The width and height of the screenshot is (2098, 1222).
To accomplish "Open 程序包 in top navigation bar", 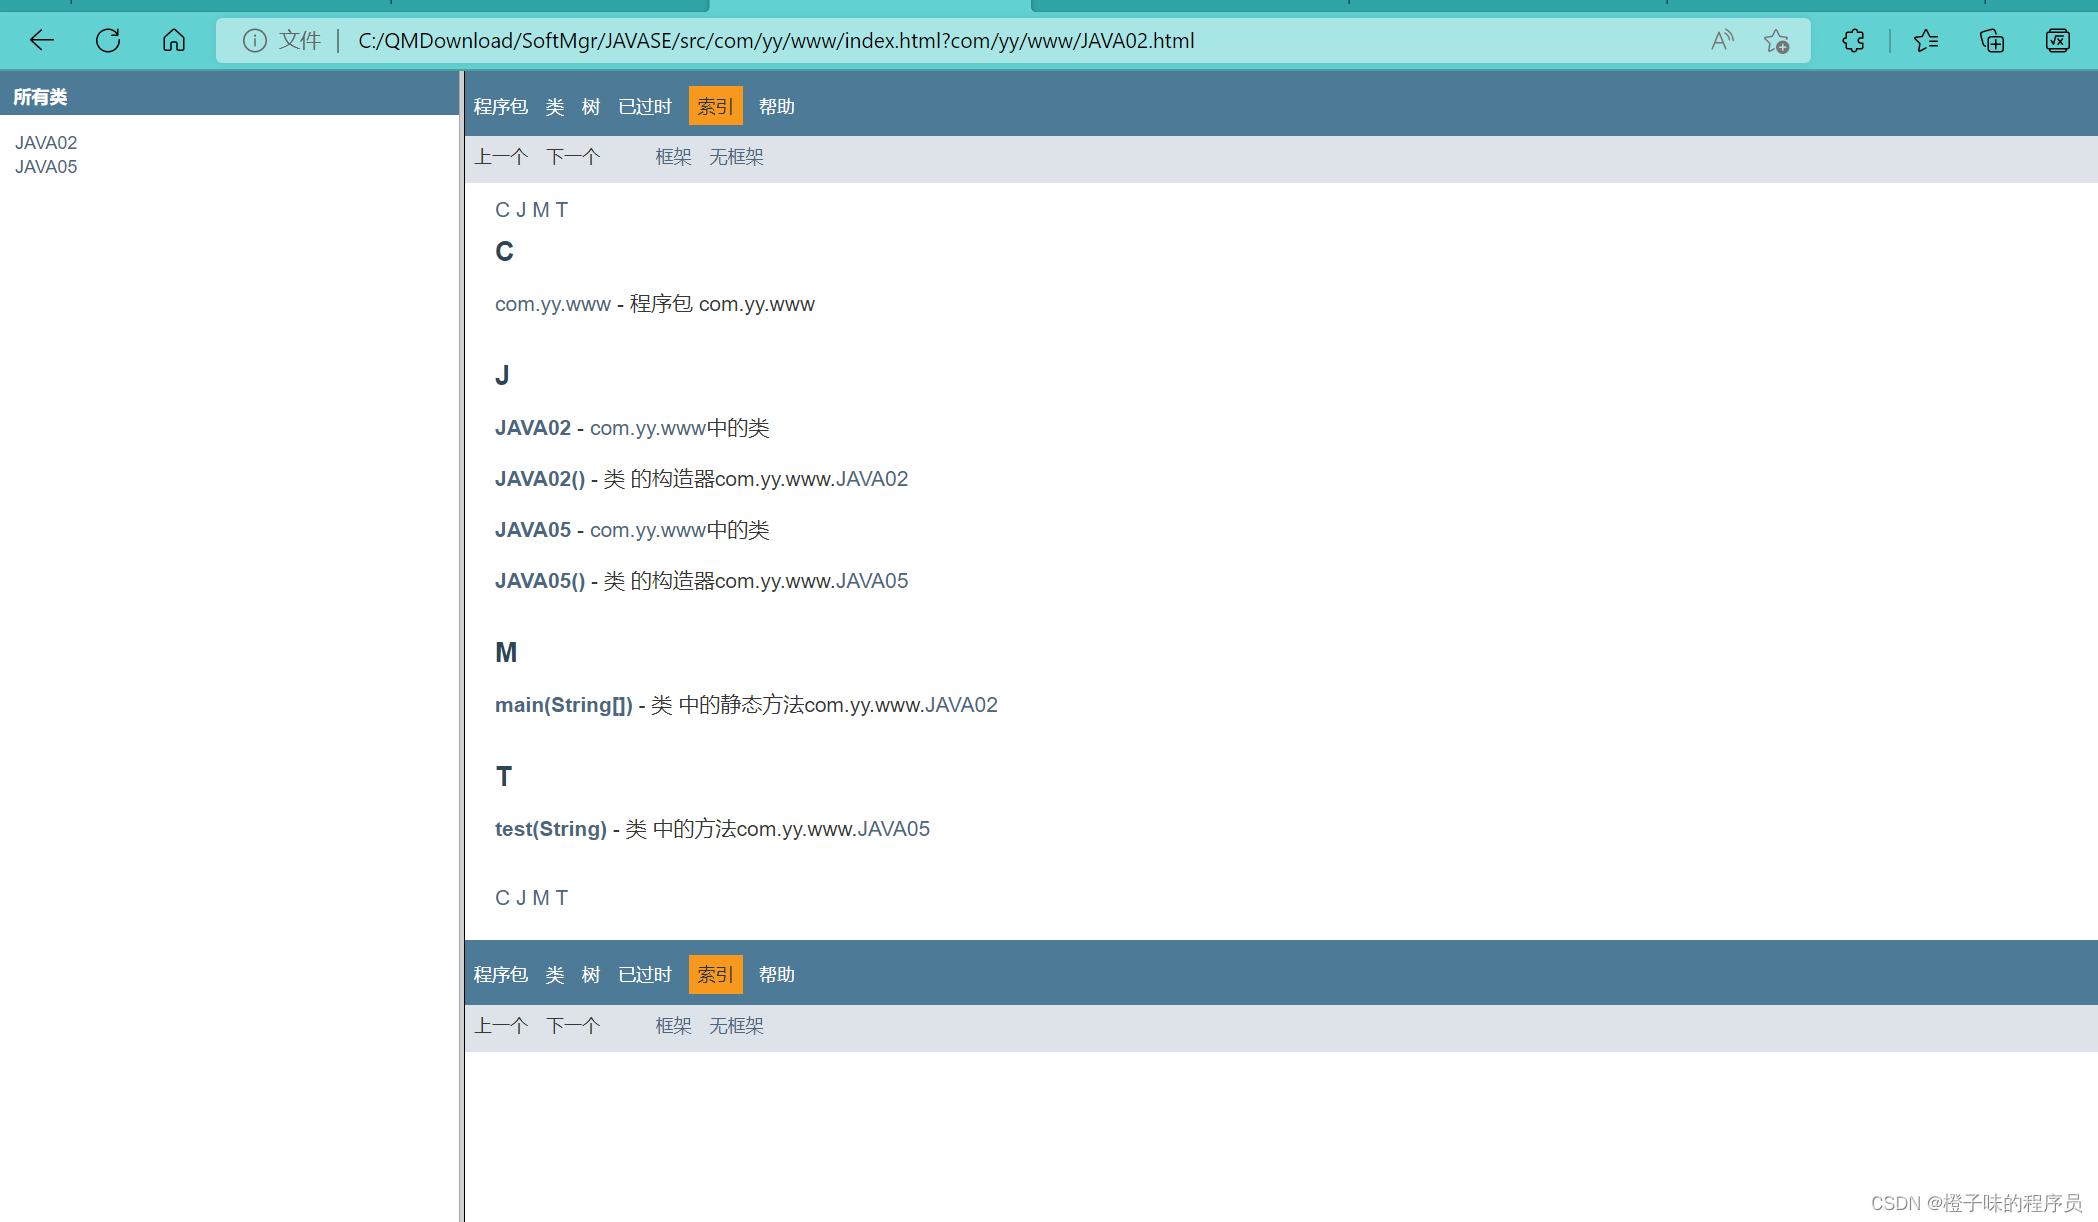I will tap(501, 107).
